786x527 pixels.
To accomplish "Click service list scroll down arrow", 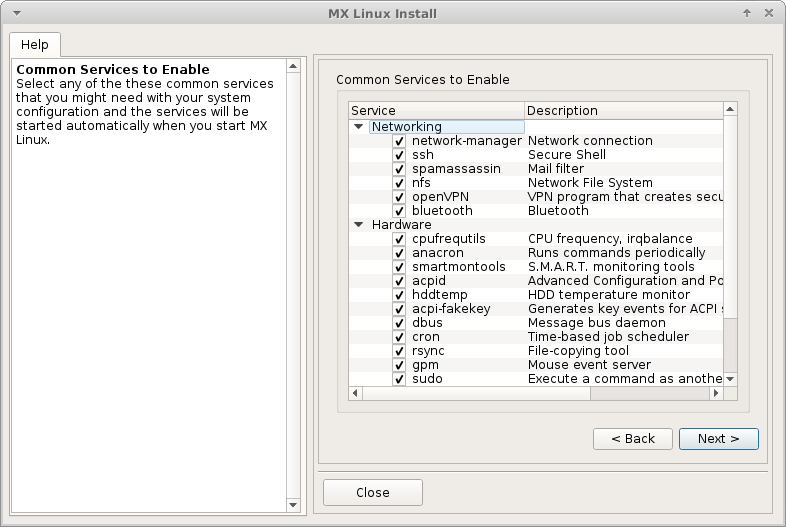I will point(730,379).
